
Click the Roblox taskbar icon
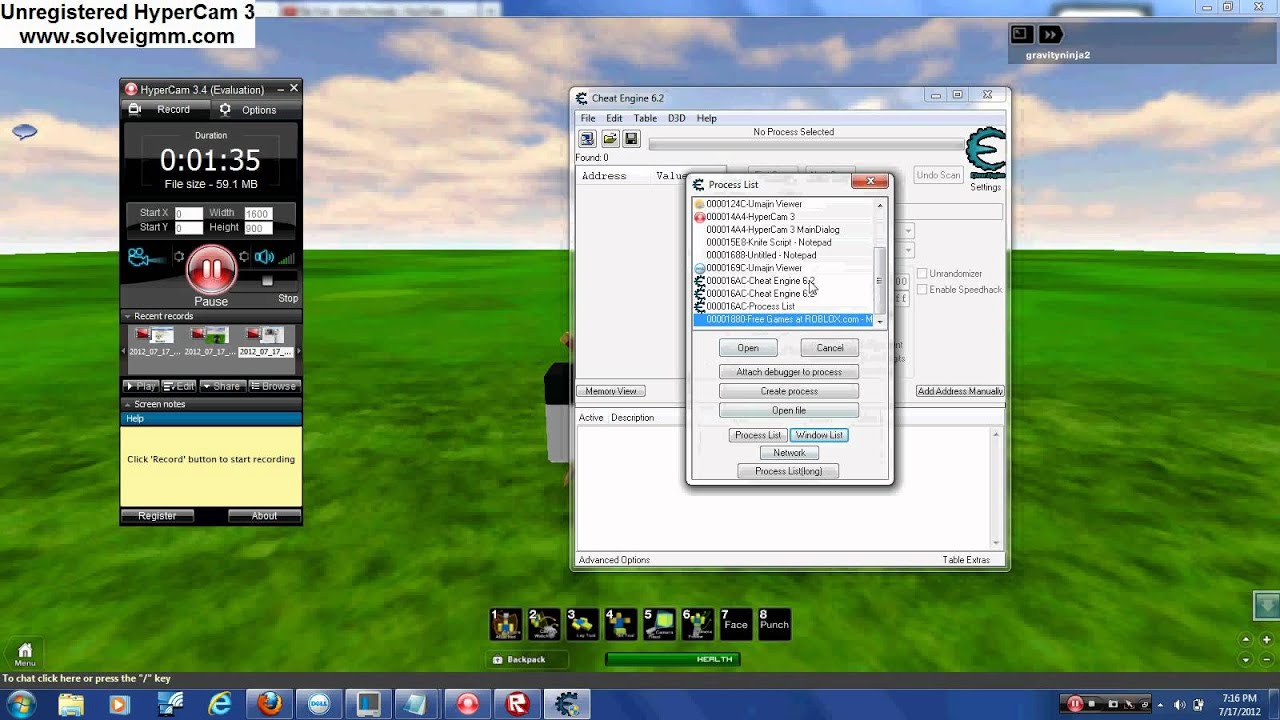coord(517,704)
